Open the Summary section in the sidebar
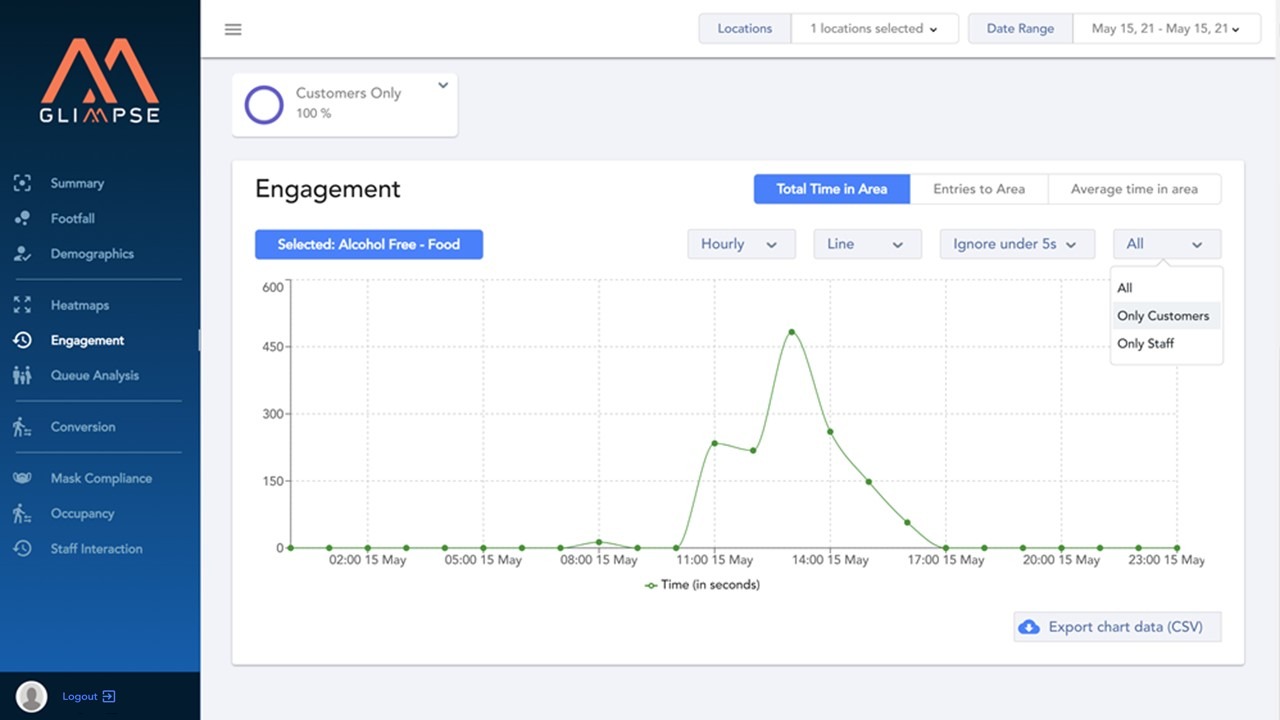 [x=77, y=183]
